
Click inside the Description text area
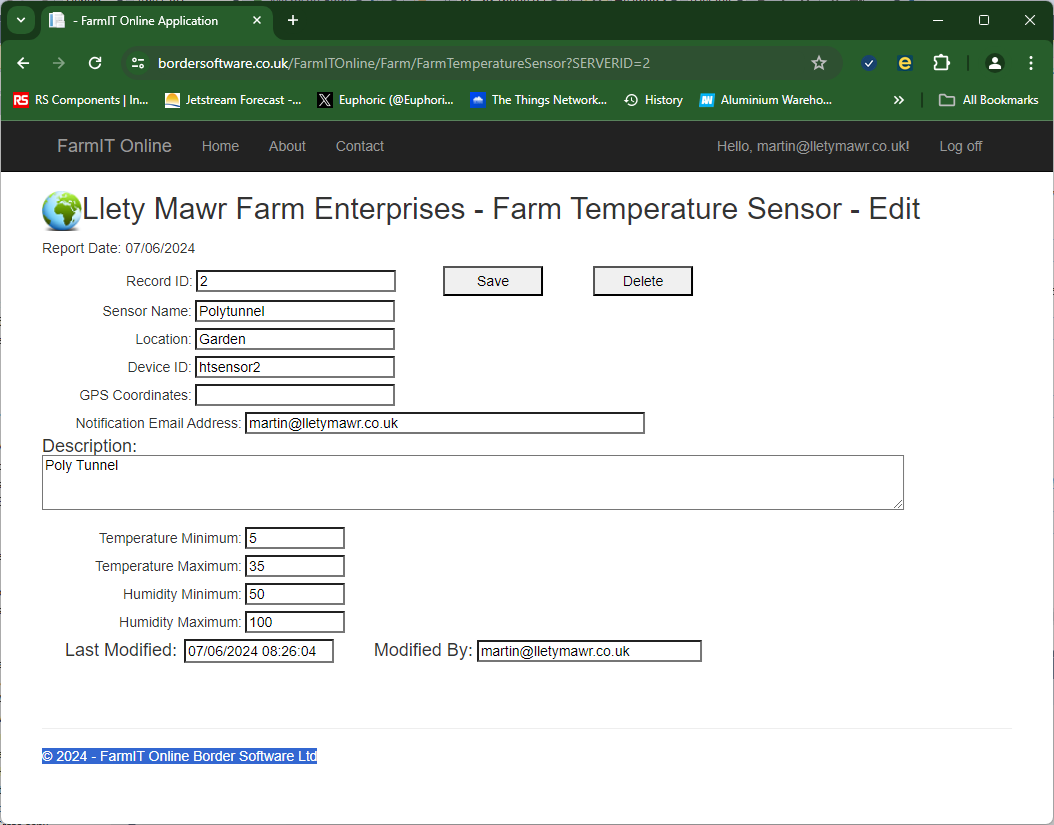pos(473,482)
